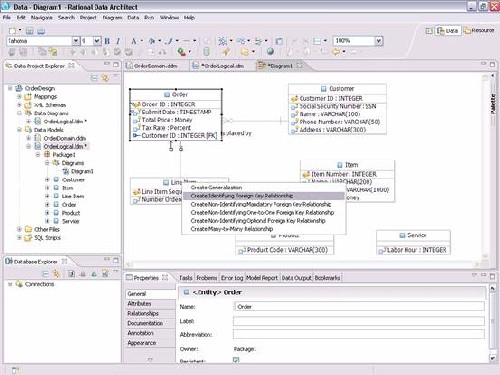Open the font size dropdown

(97, 41)
